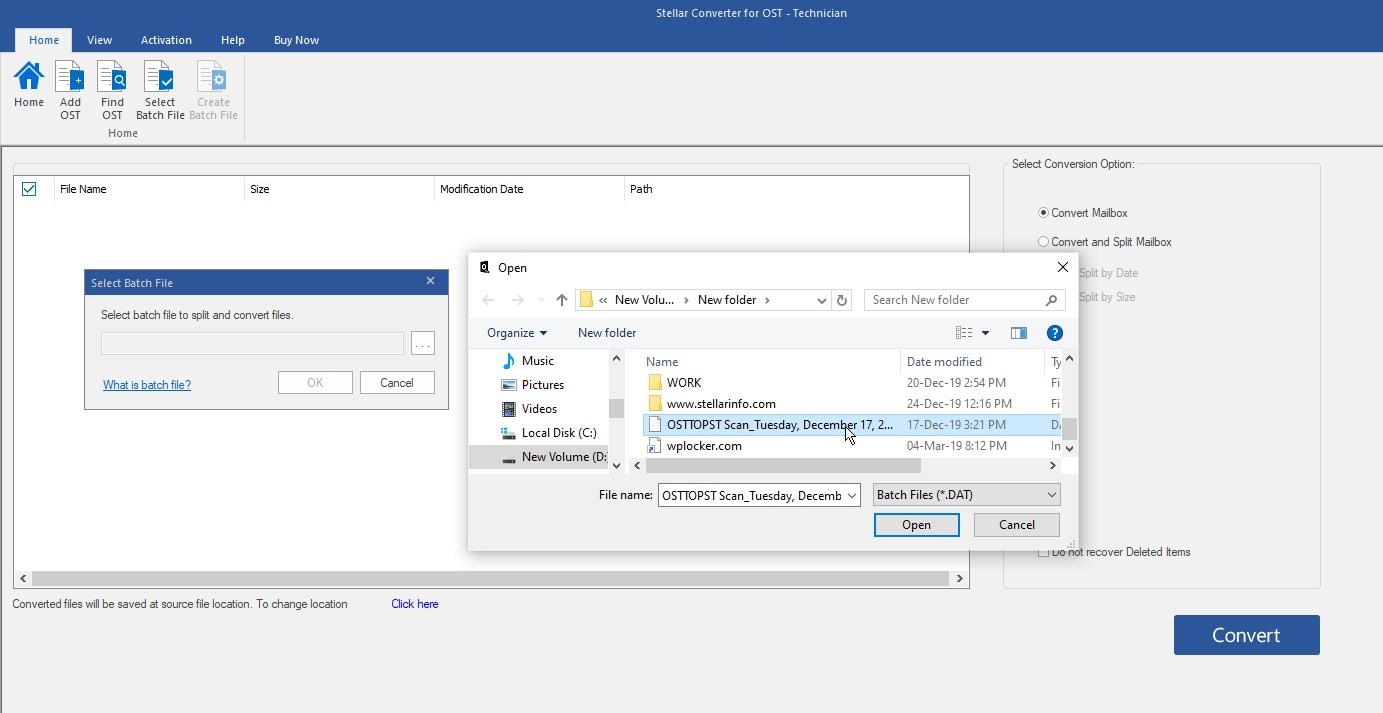
Task: Click the Add OST ribbon icon
Action: (x=70, y=90)
